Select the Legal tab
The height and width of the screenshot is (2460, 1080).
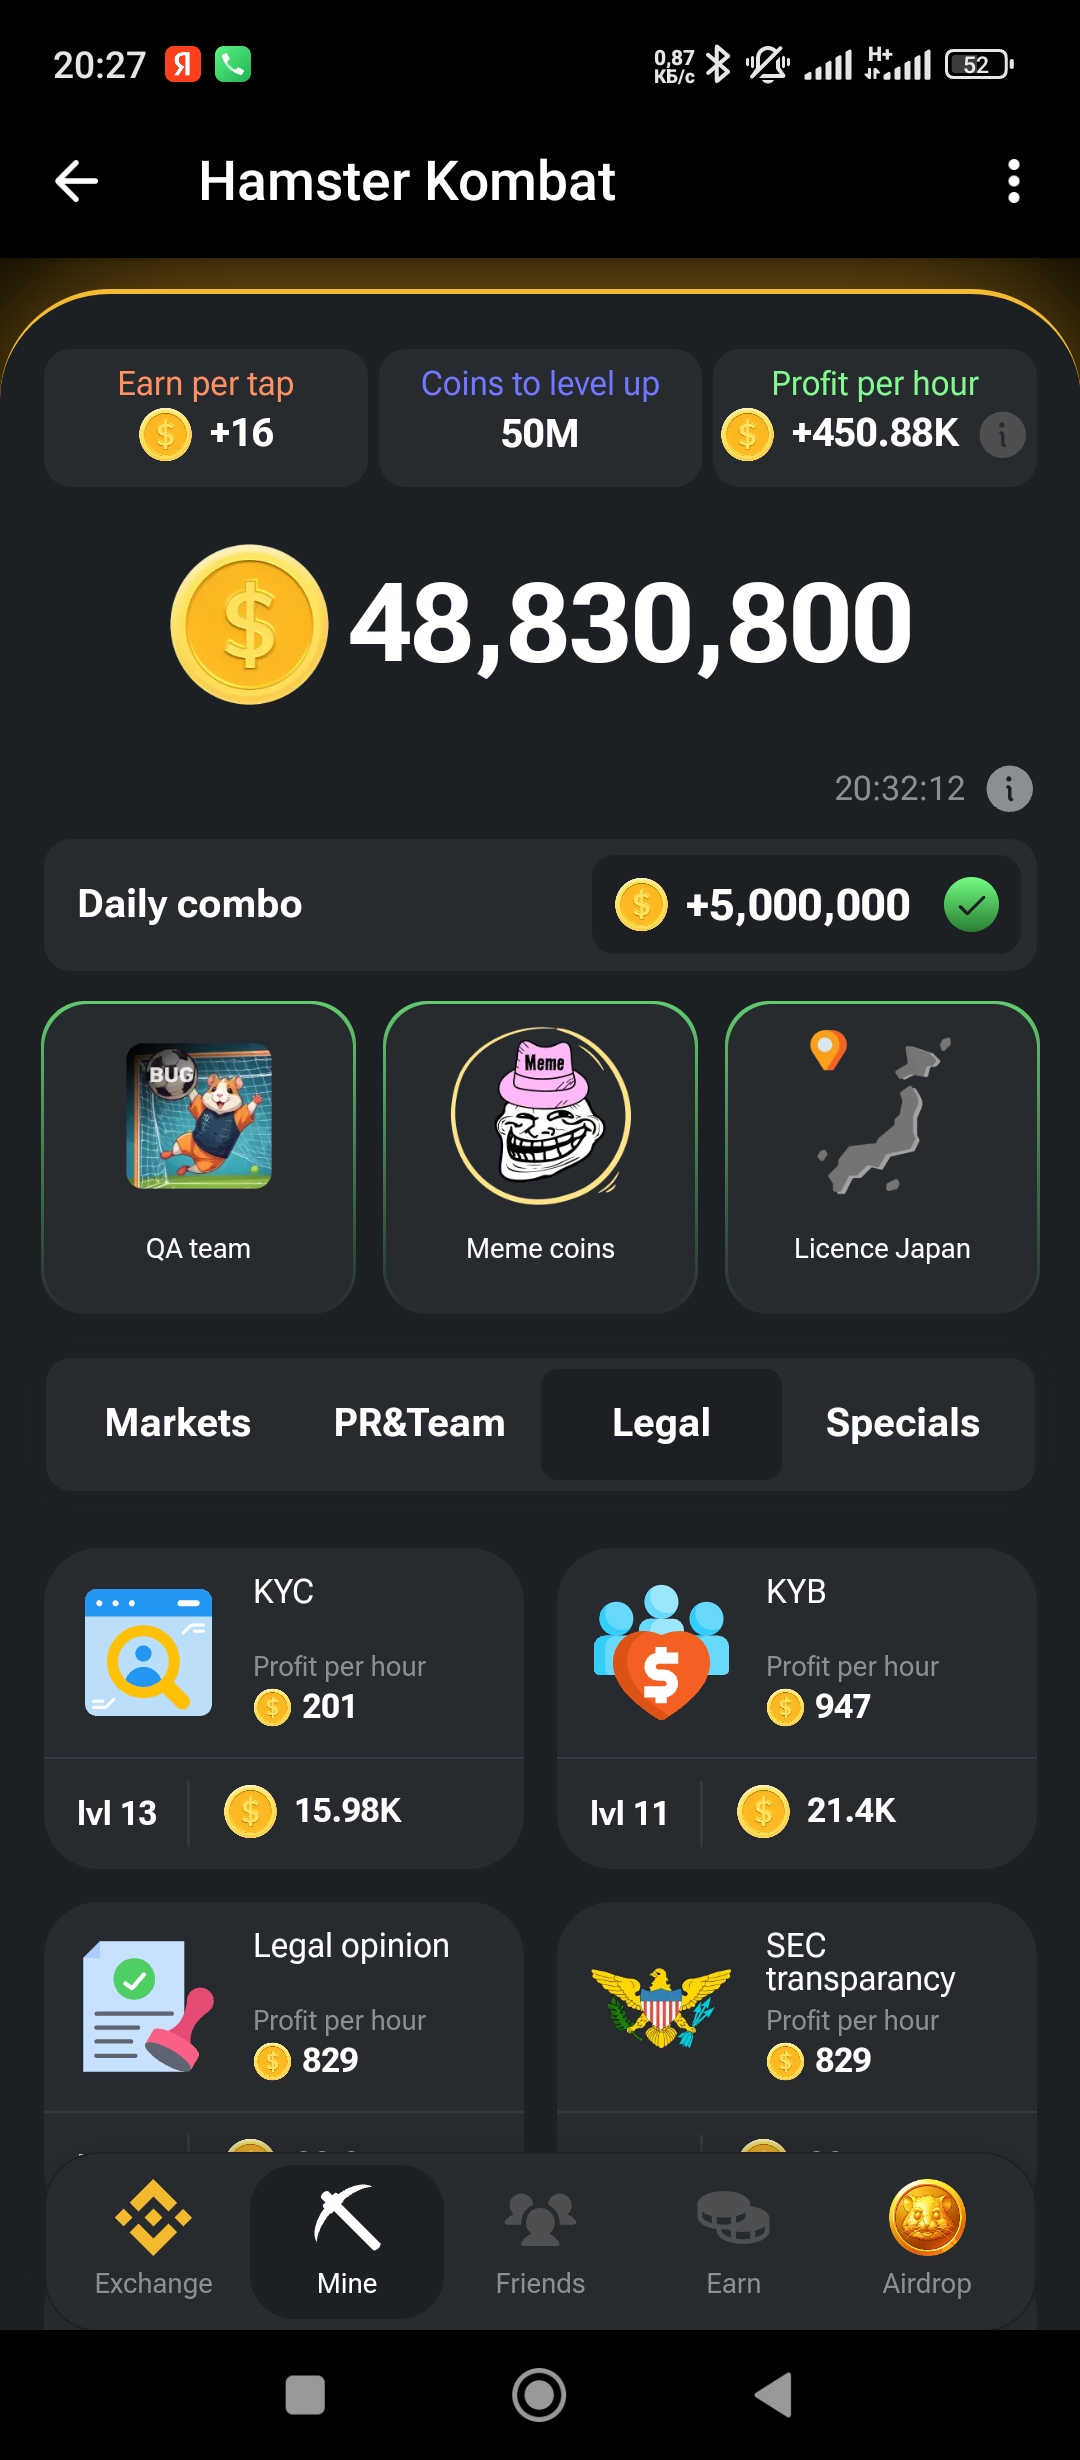coord(661,1423)
